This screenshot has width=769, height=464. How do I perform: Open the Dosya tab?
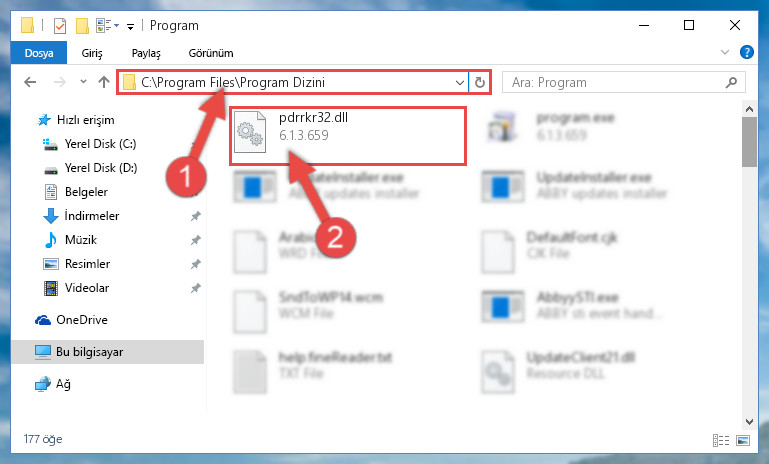39,53
